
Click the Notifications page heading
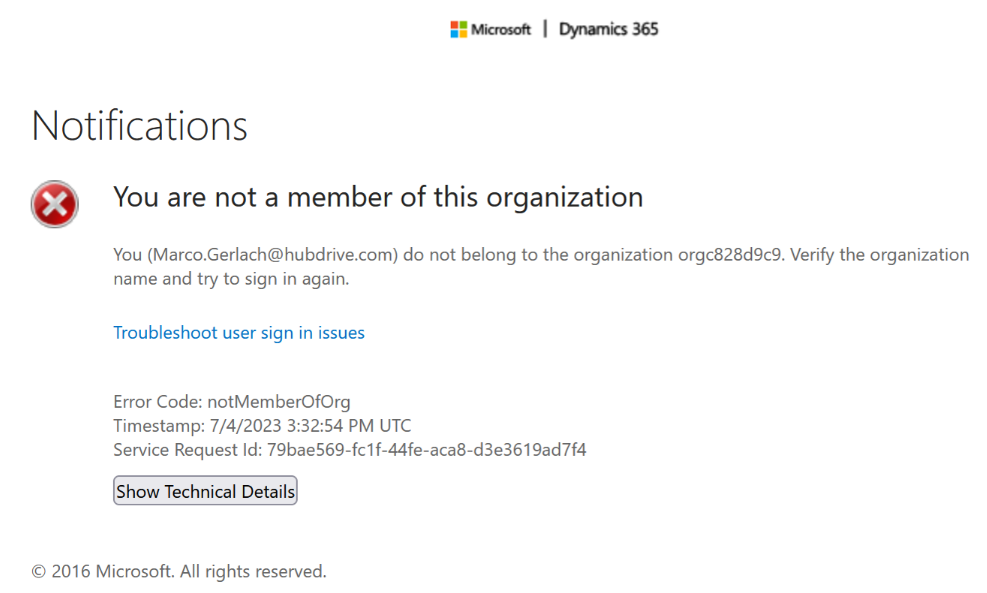[140, 127]
